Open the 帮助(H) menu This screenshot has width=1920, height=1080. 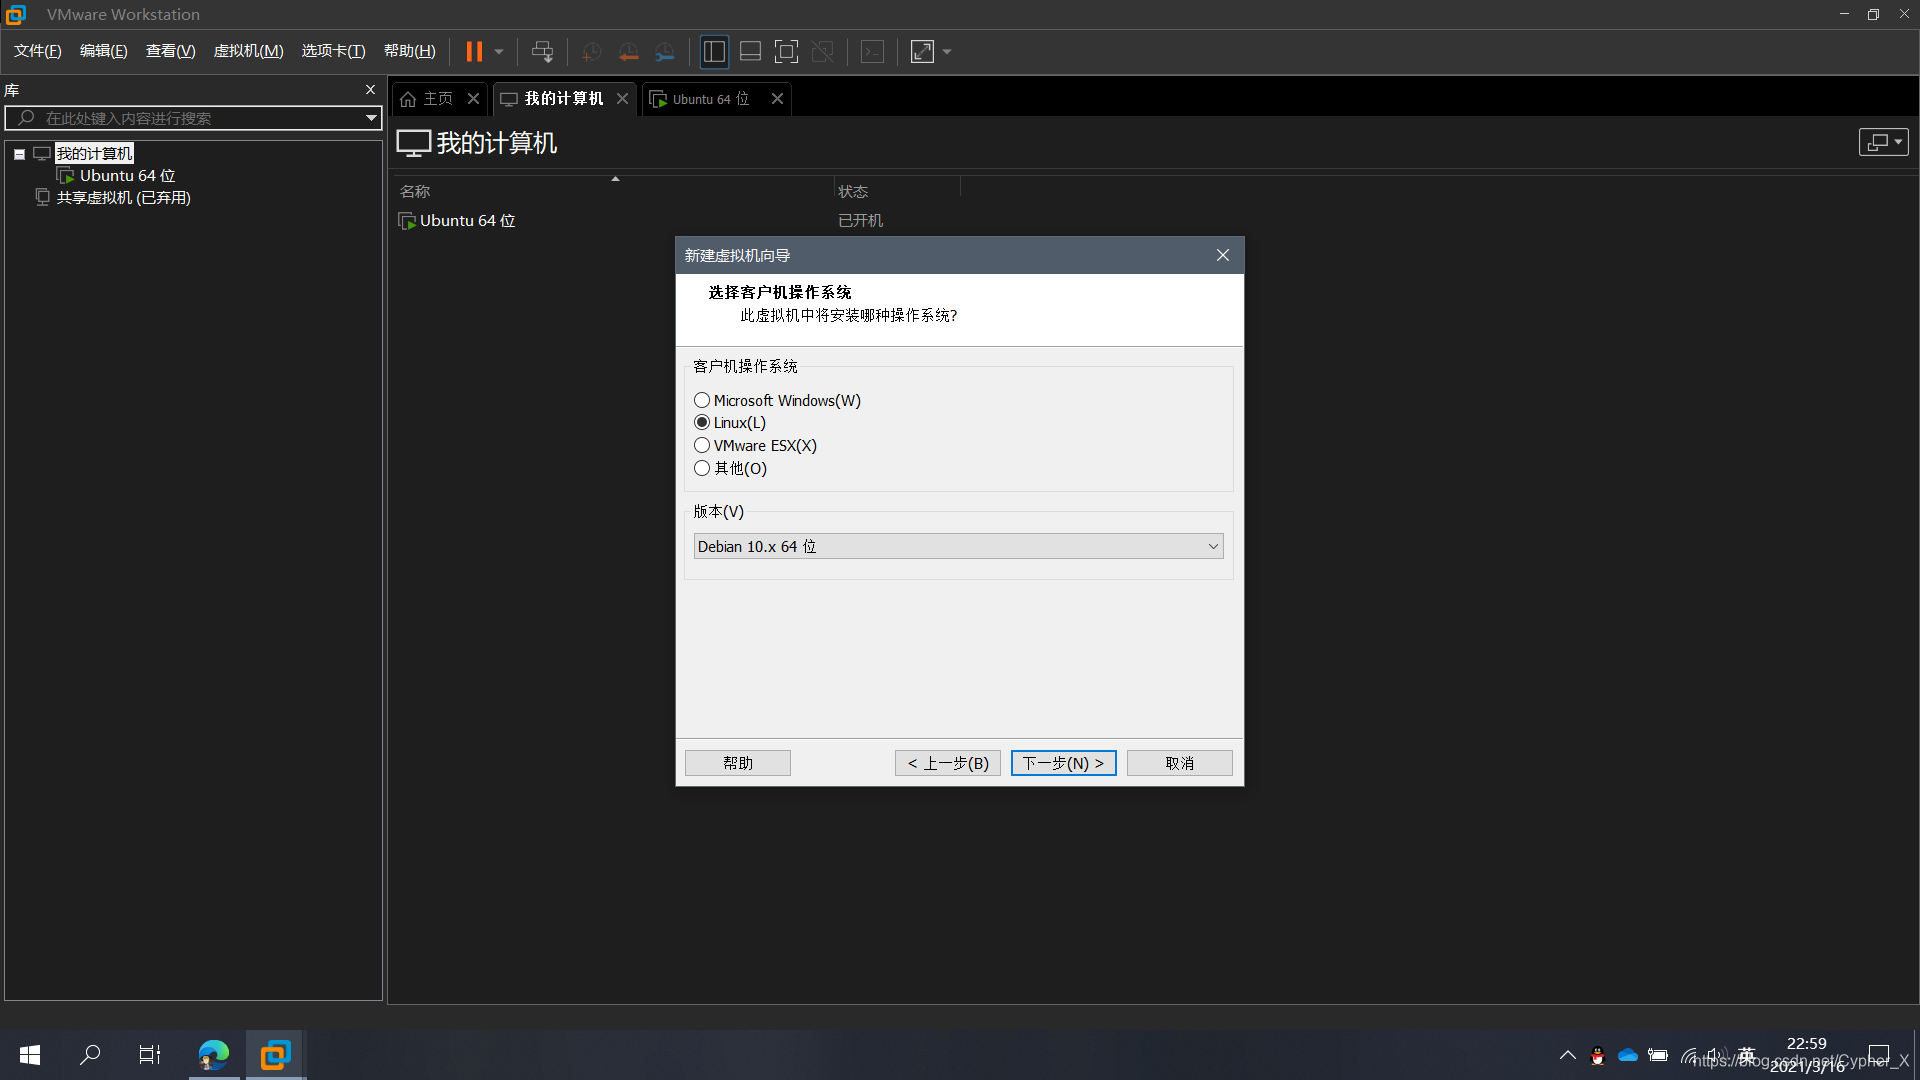pos(409,51)
